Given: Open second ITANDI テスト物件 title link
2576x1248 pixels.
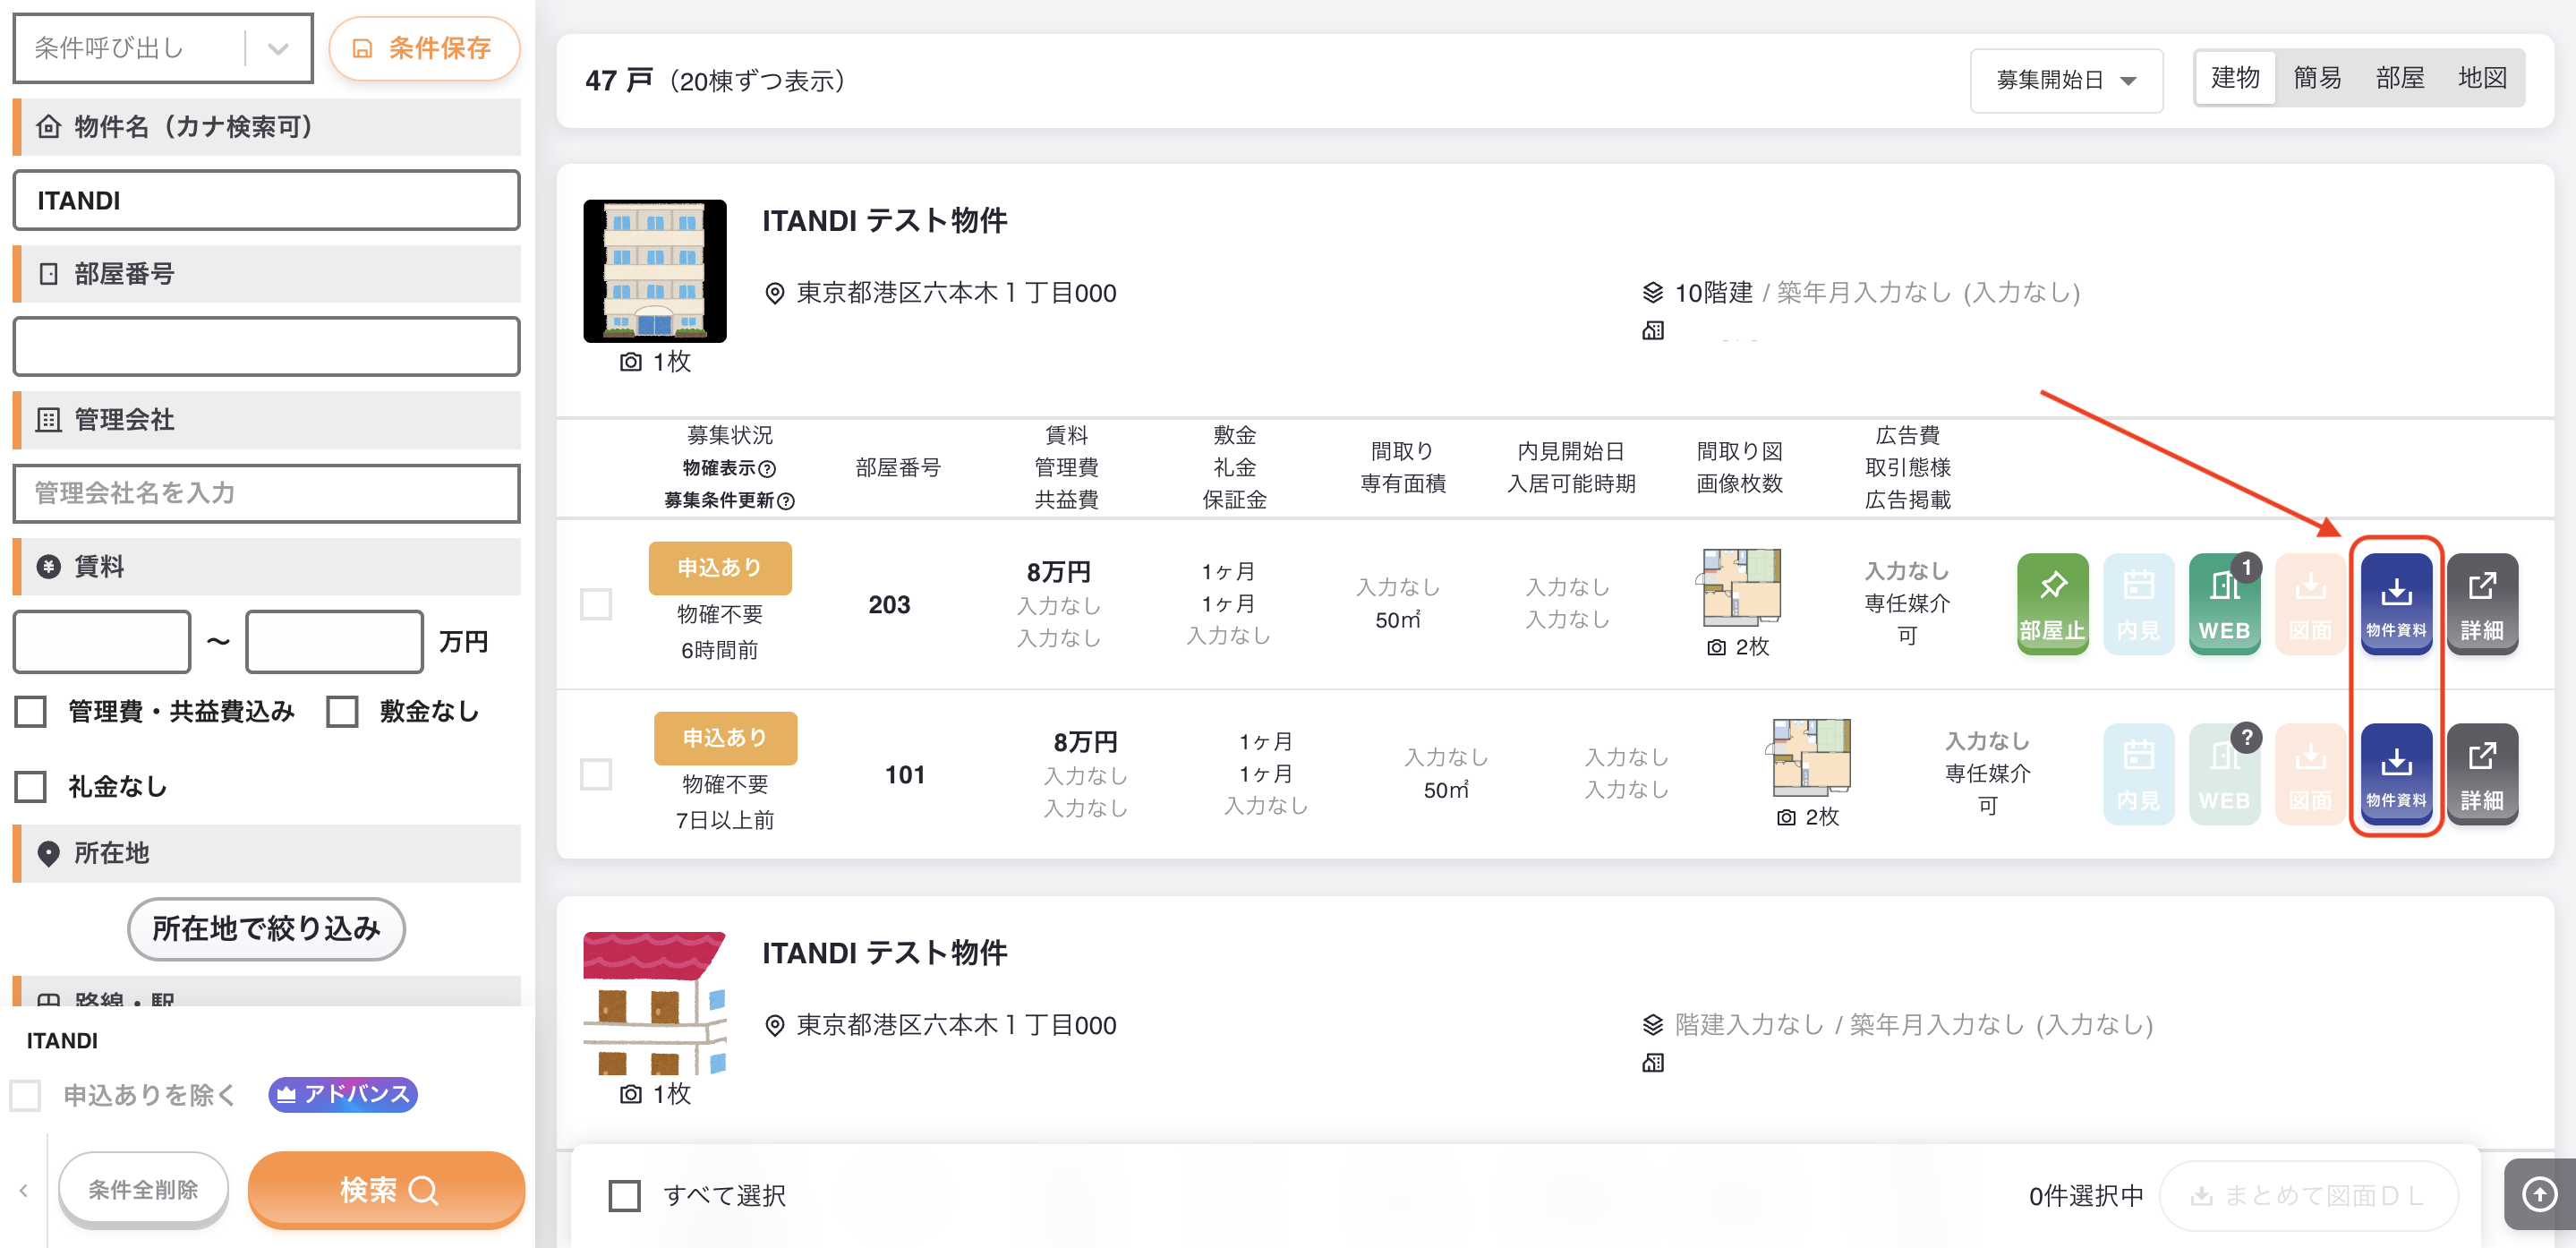Looking at the screenshot, I should [884, 952].
